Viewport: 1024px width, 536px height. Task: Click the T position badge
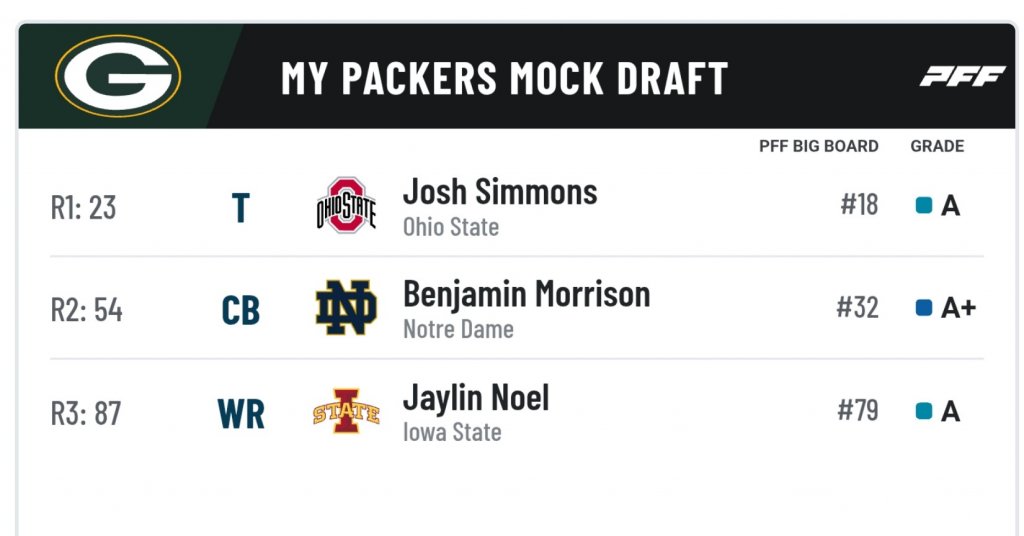pyautogui.click(x=240, y=208)
